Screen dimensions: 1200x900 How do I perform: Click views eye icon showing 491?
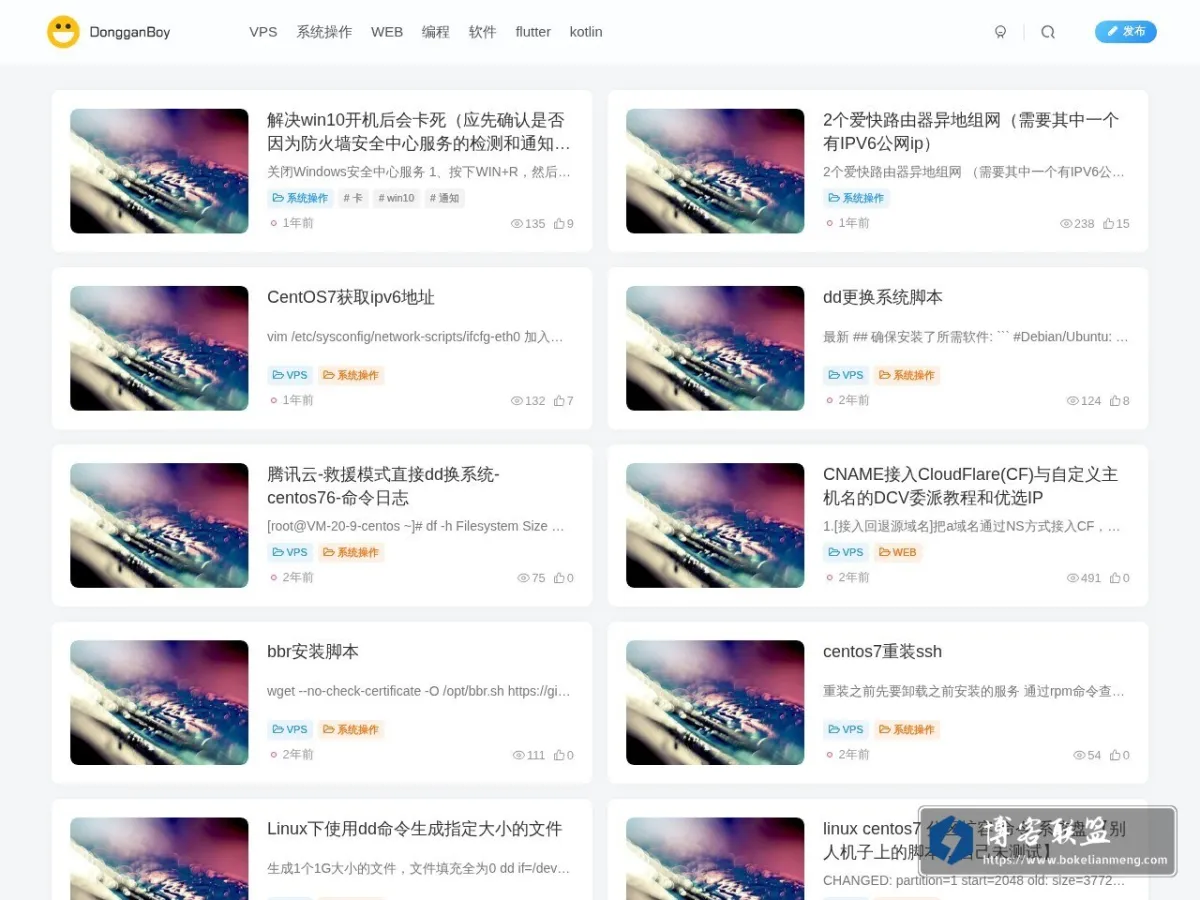pyautogui.click(x=1073, y=577)
